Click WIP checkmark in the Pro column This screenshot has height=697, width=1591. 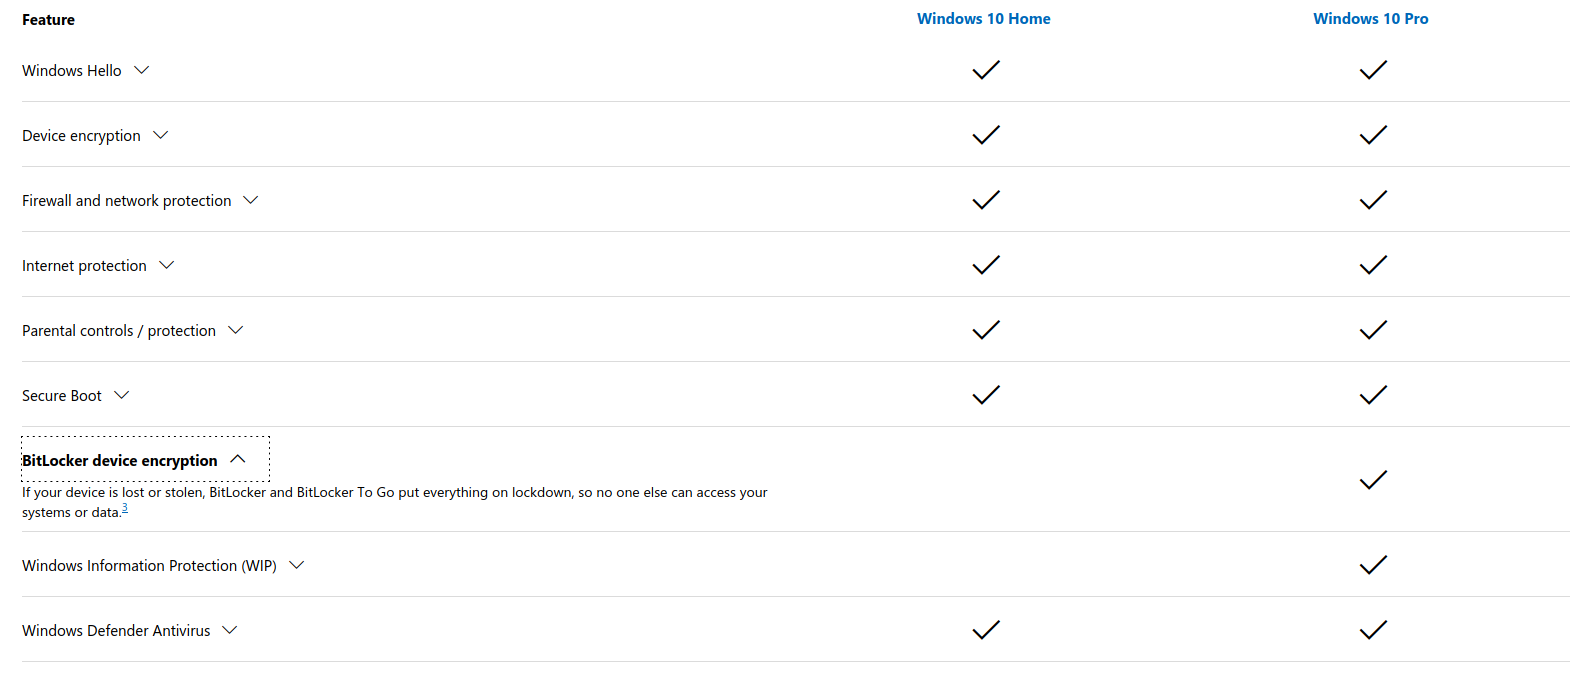1373,565
